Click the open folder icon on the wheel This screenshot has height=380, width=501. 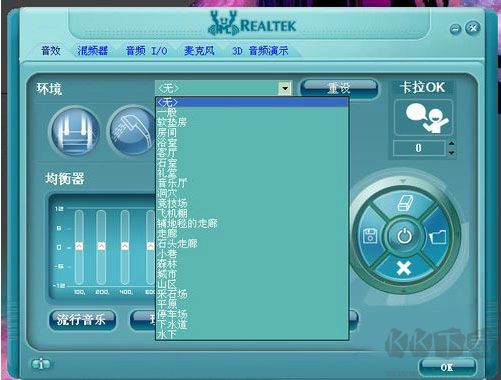click(438, 236)
